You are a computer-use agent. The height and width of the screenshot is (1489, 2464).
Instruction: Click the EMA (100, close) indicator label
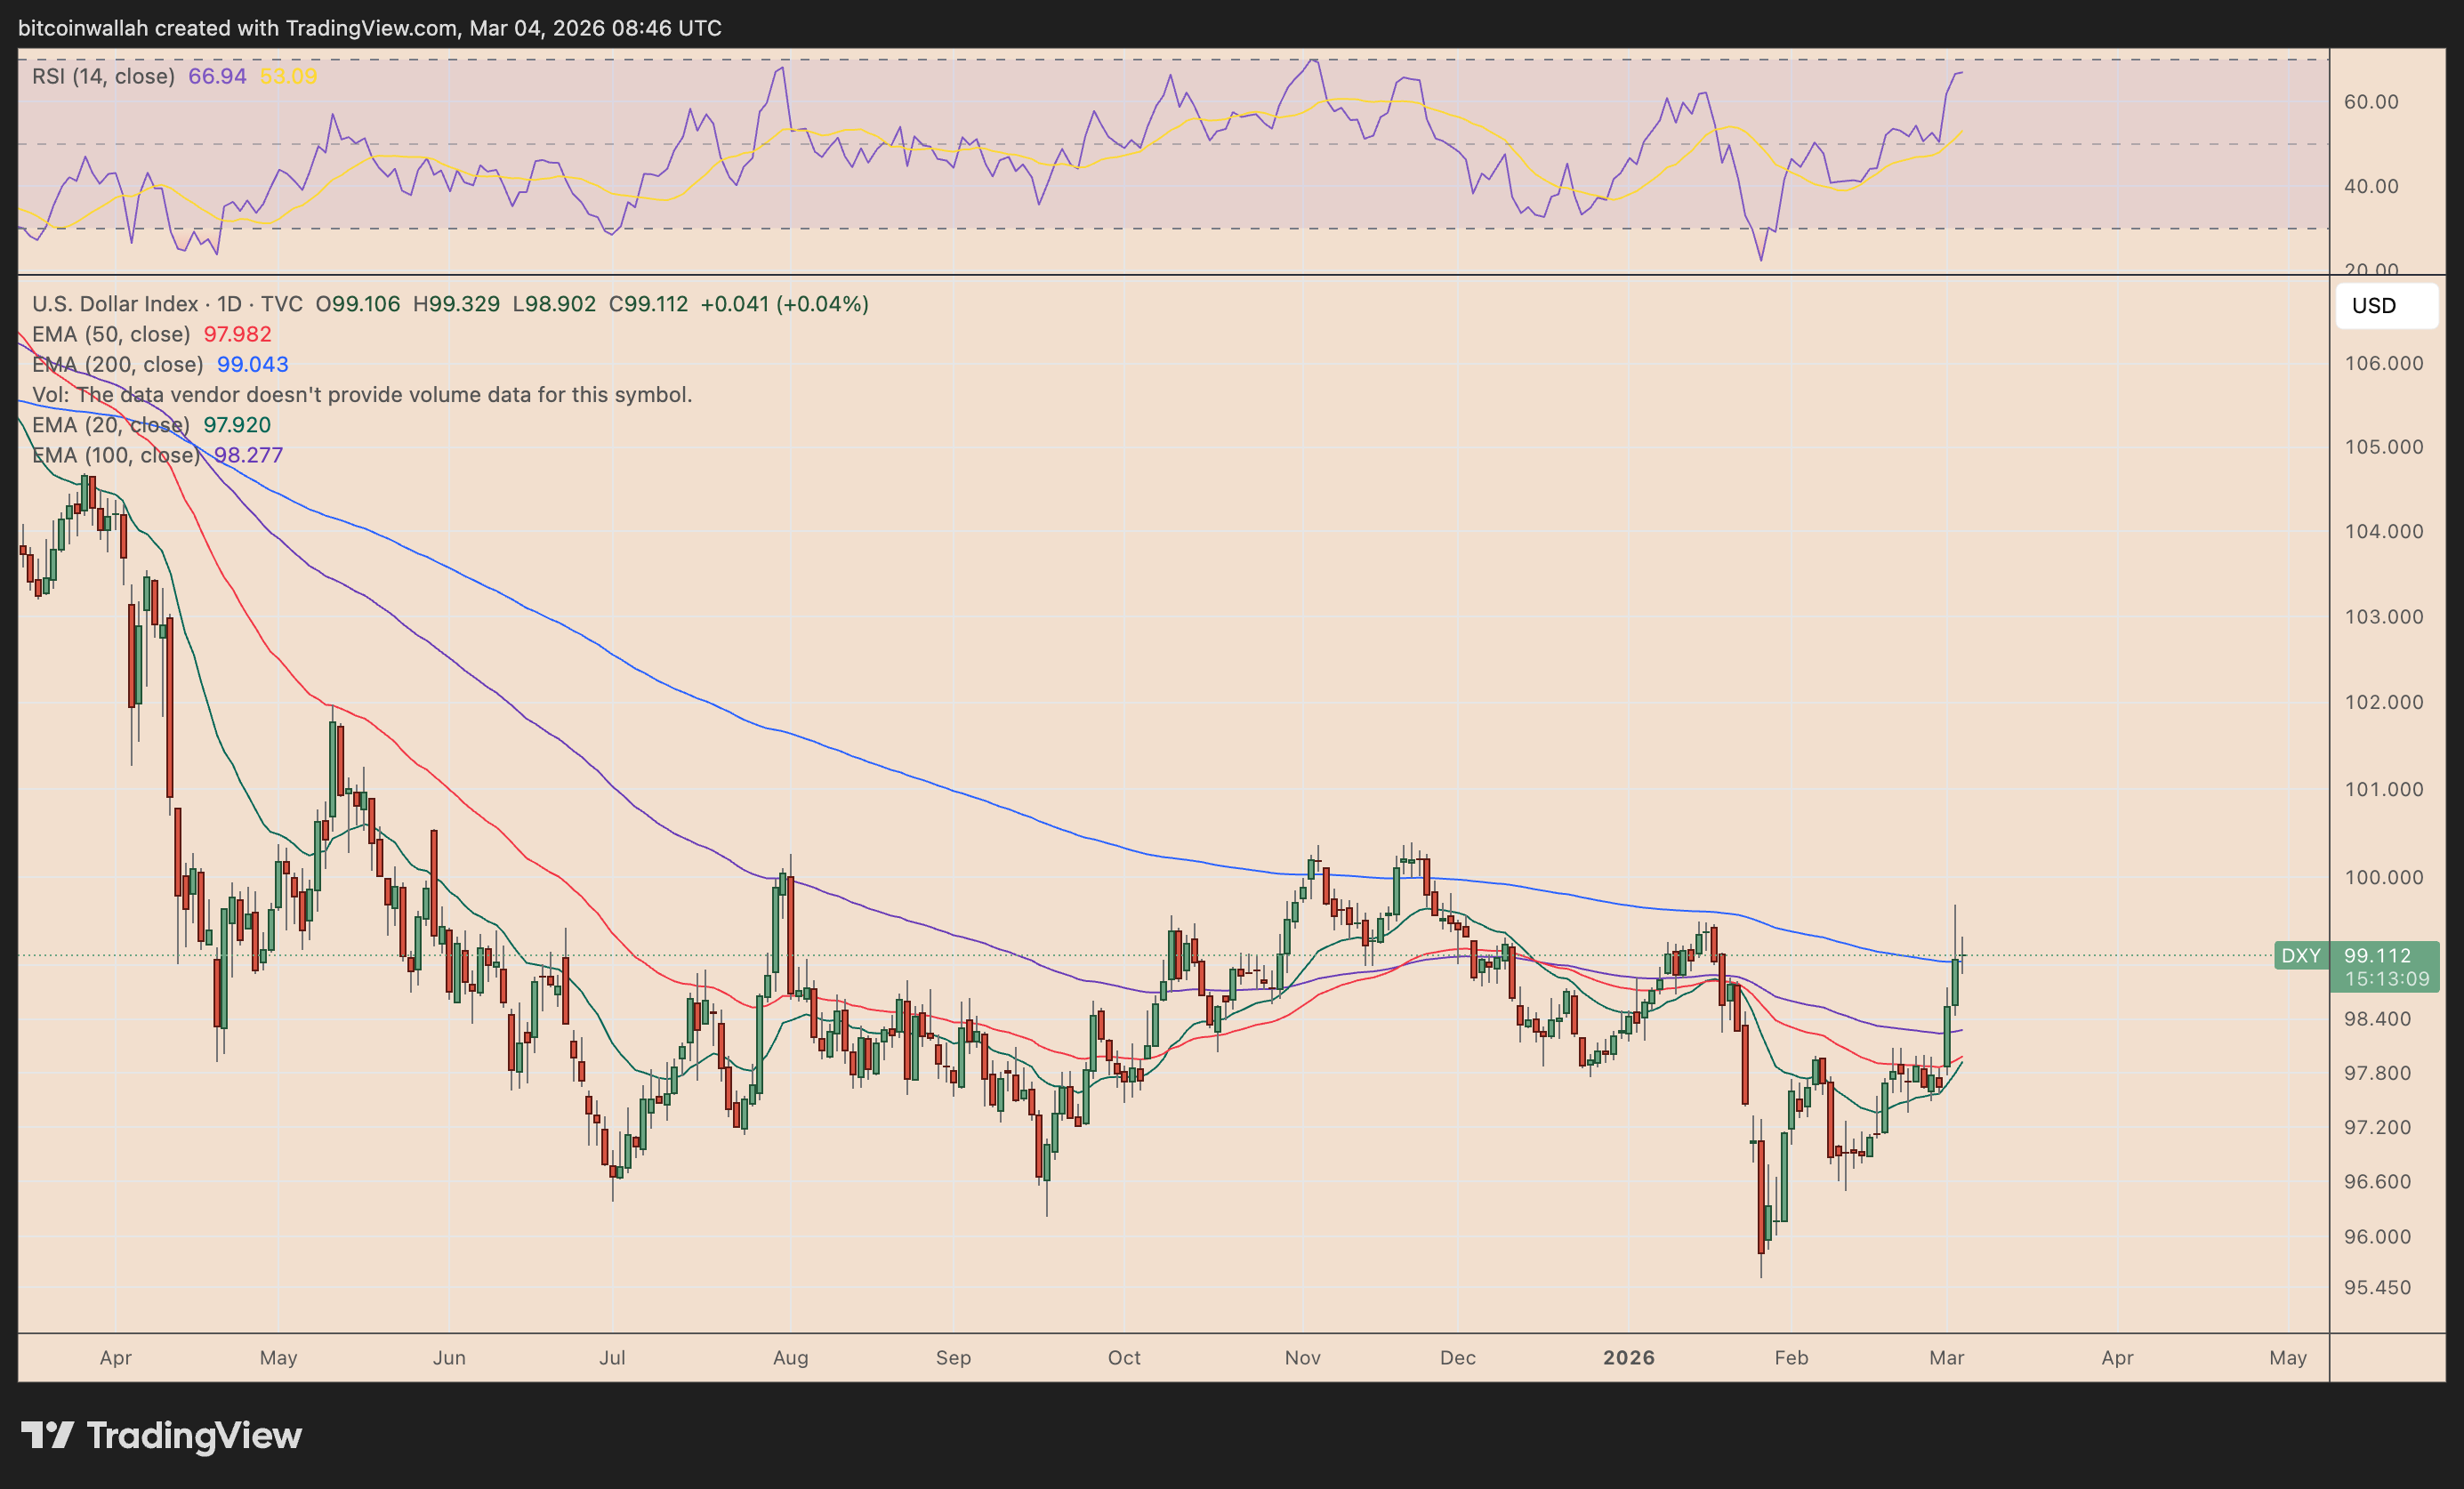[116, 455]
